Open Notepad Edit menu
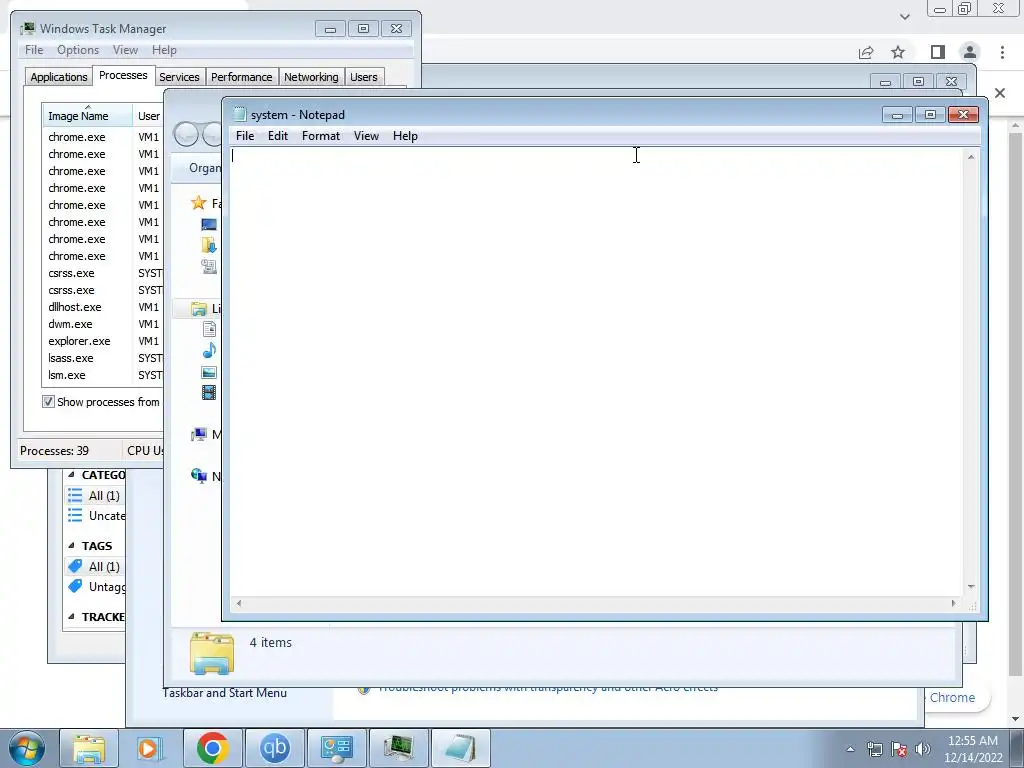Image resolution: width=1024 pixels, height=768 pixels. (x=278, y=136)
